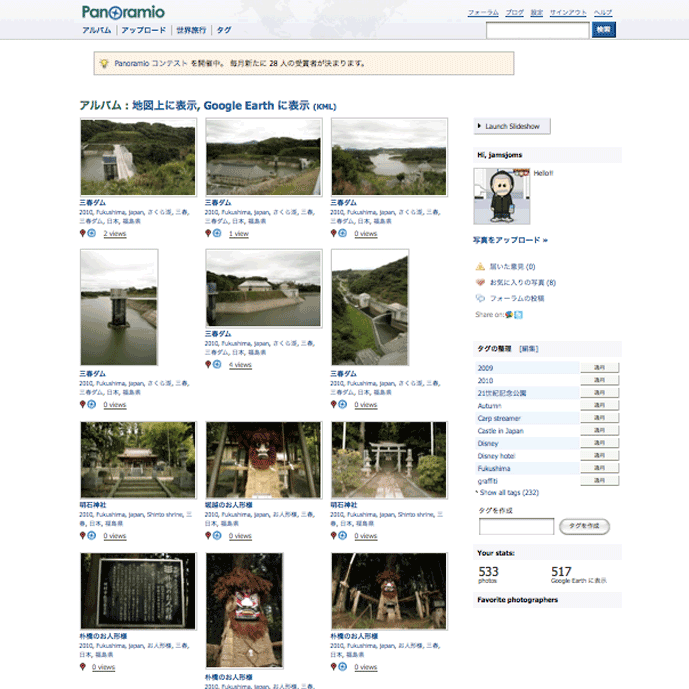Open the torii gate shrine photo thumbnail
This screenshot has height=689, width=689.
point(389,460)
